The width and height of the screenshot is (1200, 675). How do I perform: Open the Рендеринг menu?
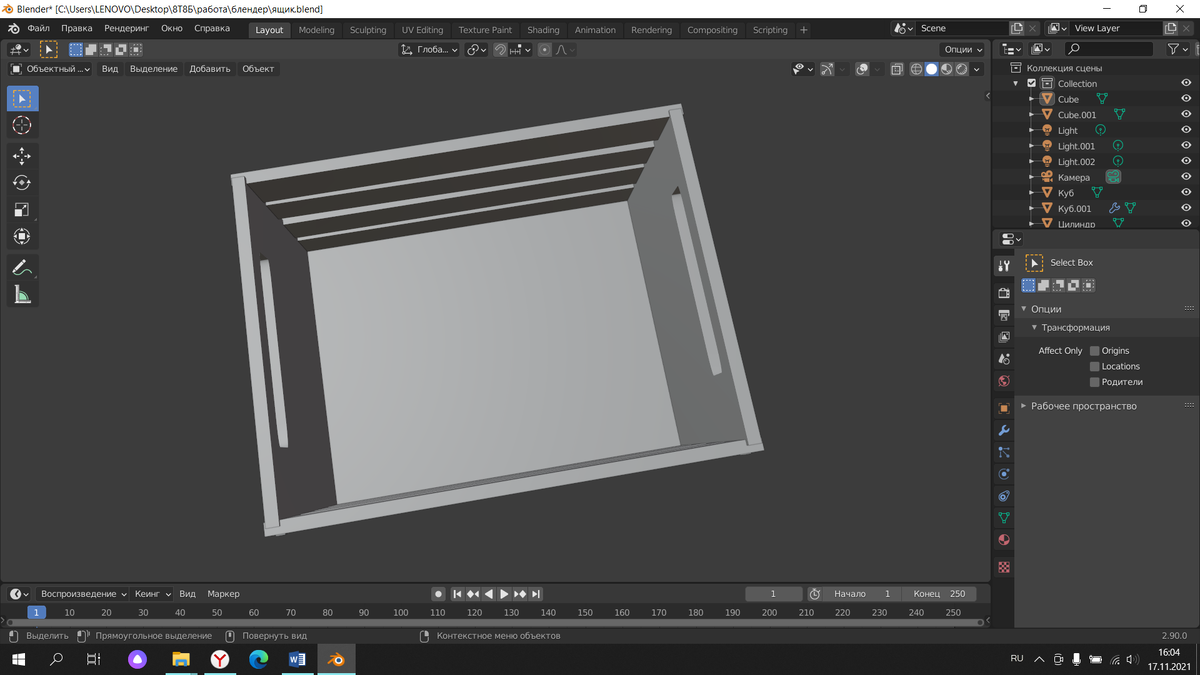[x=126, y=28]
